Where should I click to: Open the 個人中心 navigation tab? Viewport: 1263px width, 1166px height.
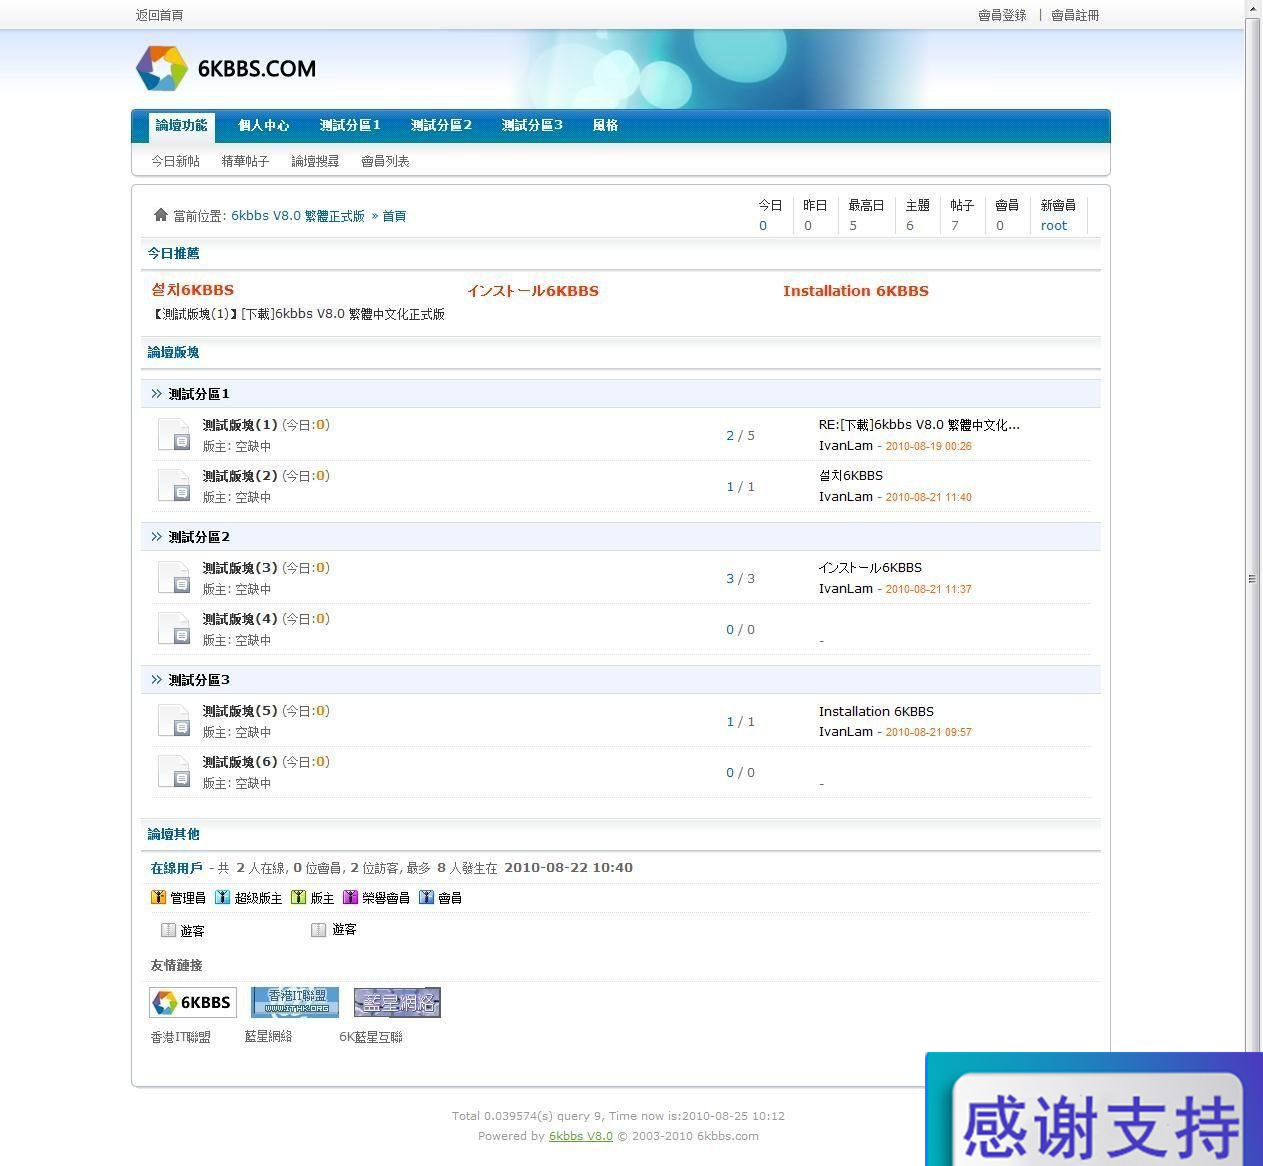point(264,126)
